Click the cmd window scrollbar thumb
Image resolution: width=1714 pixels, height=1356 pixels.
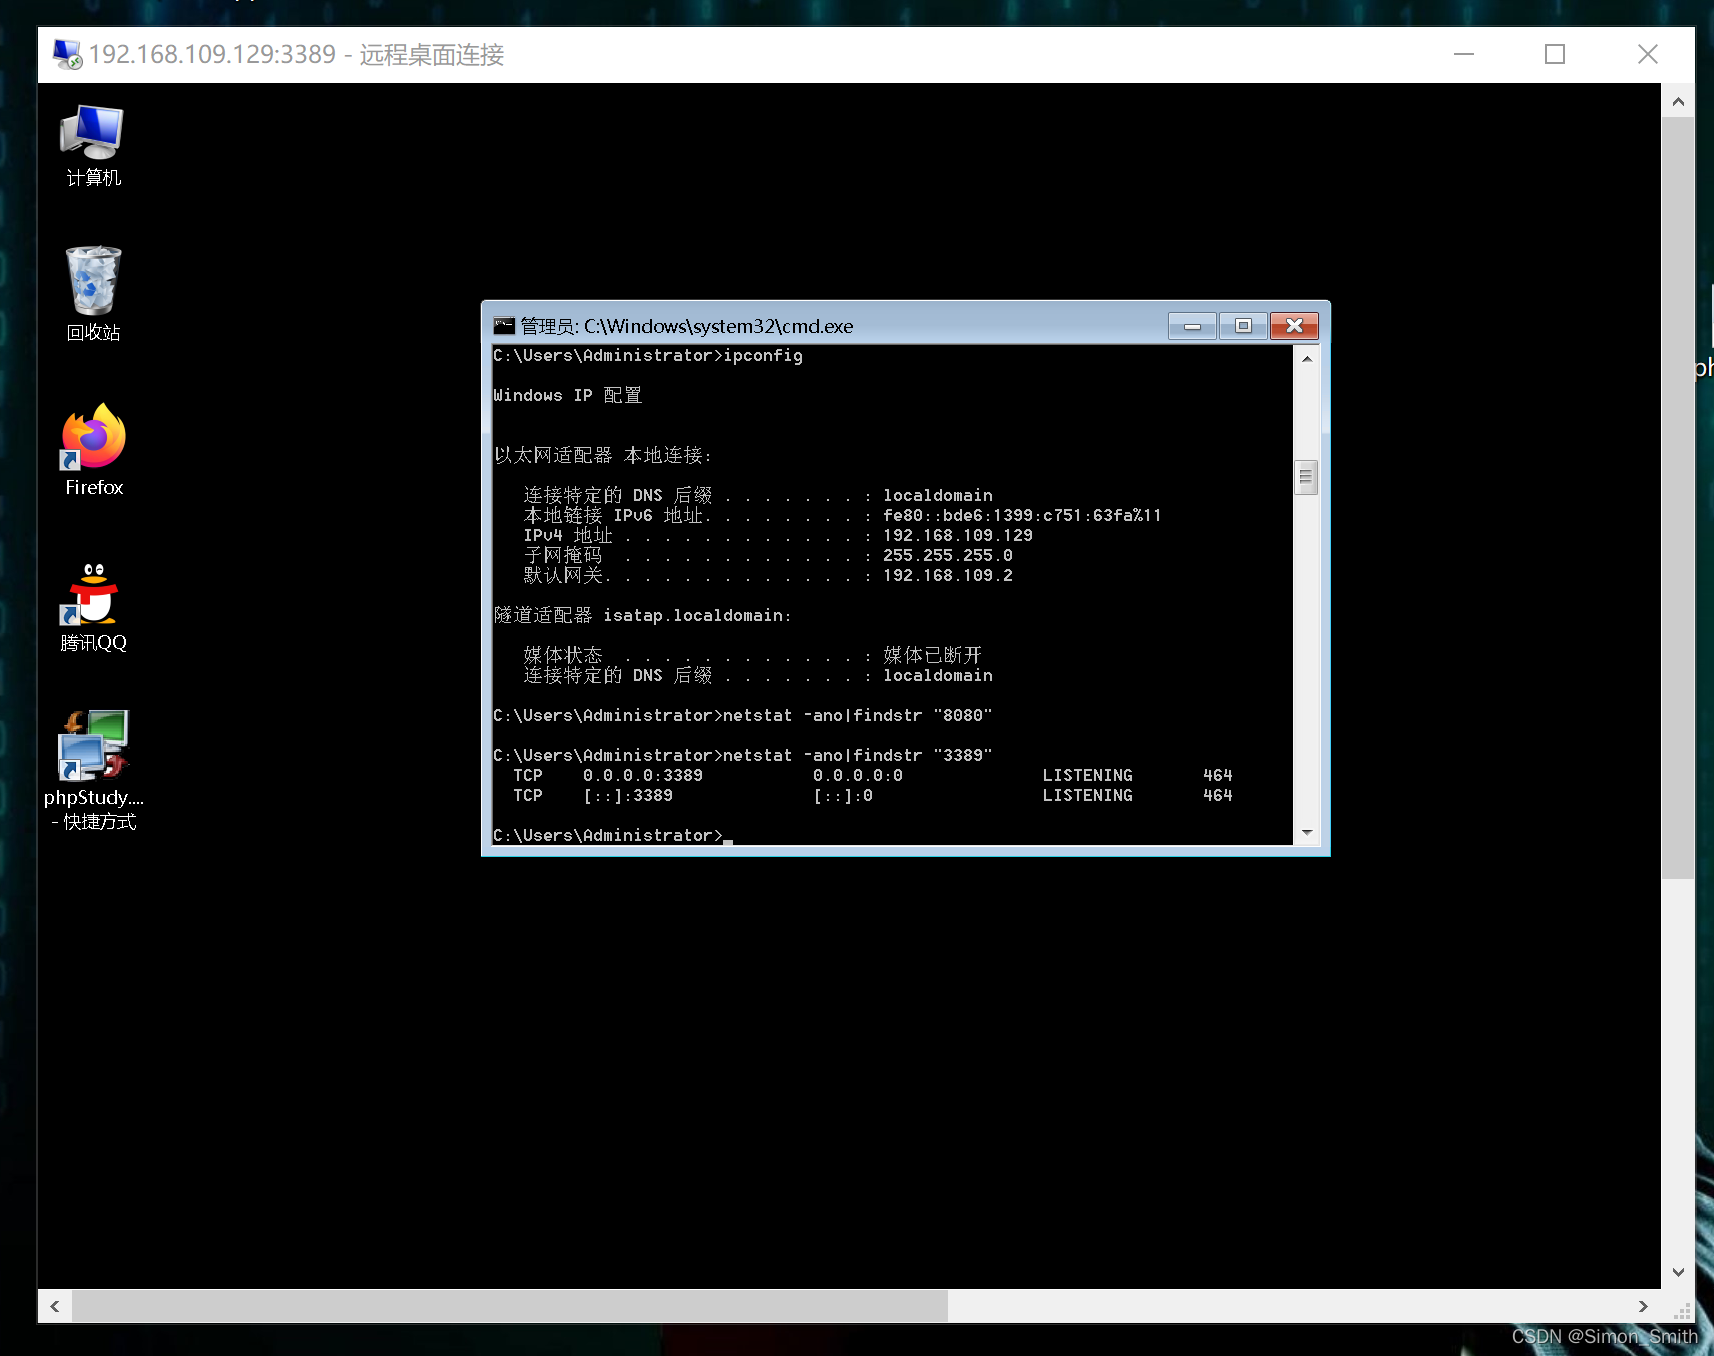(x=1306, y=477)
